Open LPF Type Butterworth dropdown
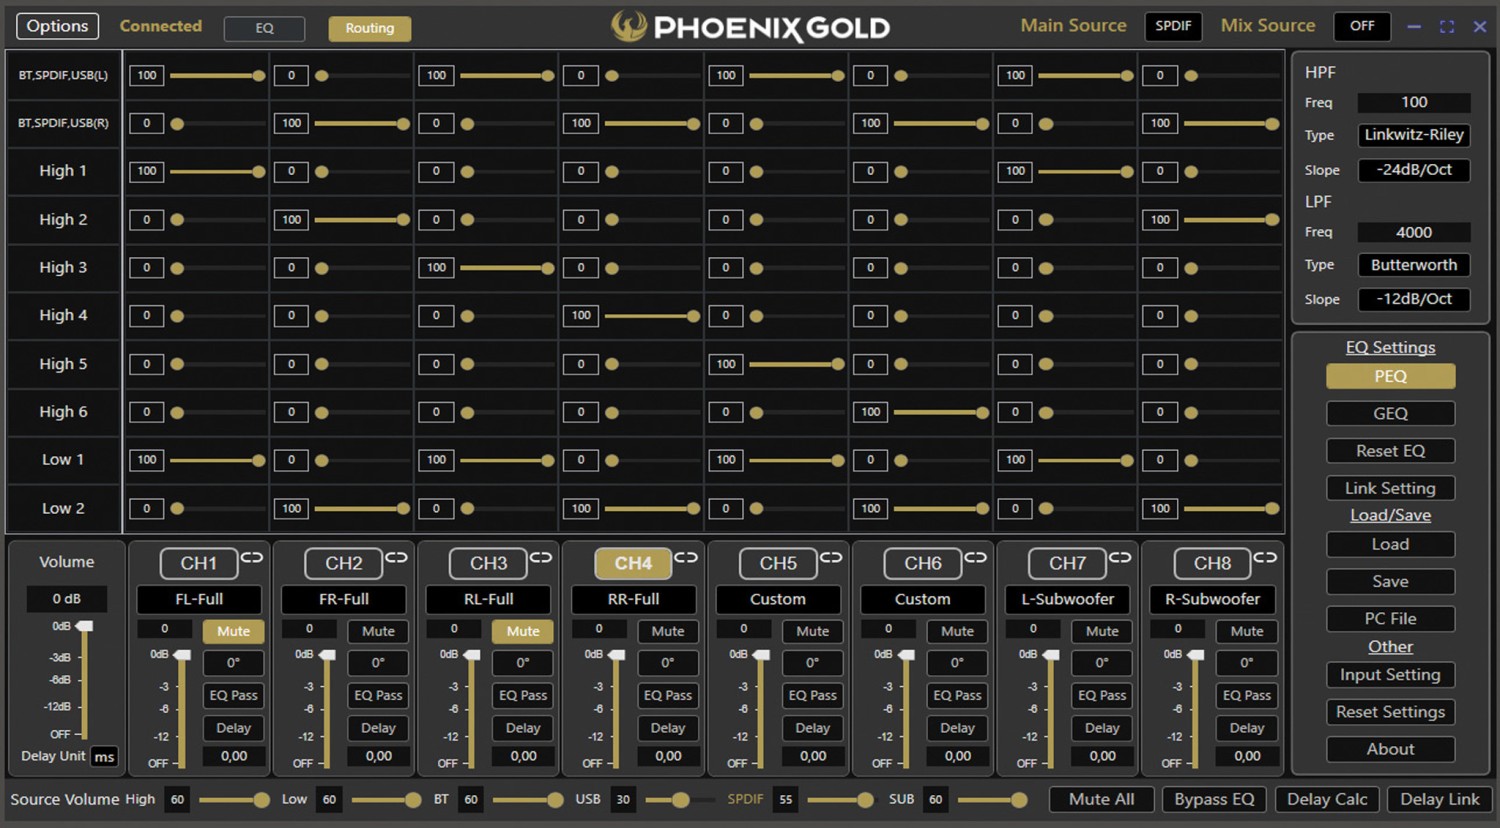1500x828 pixels. click(x=1414, y=265)
